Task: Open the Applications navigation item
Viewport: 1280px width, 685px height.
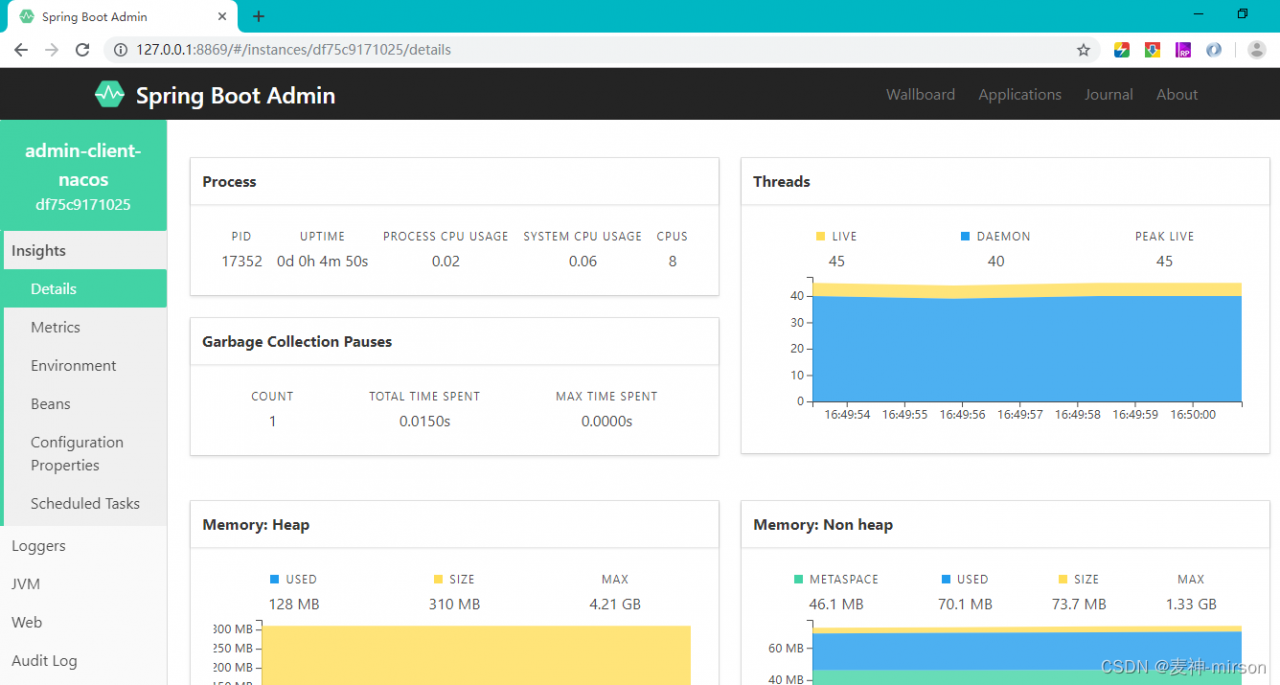Action: pos(1020,95)
